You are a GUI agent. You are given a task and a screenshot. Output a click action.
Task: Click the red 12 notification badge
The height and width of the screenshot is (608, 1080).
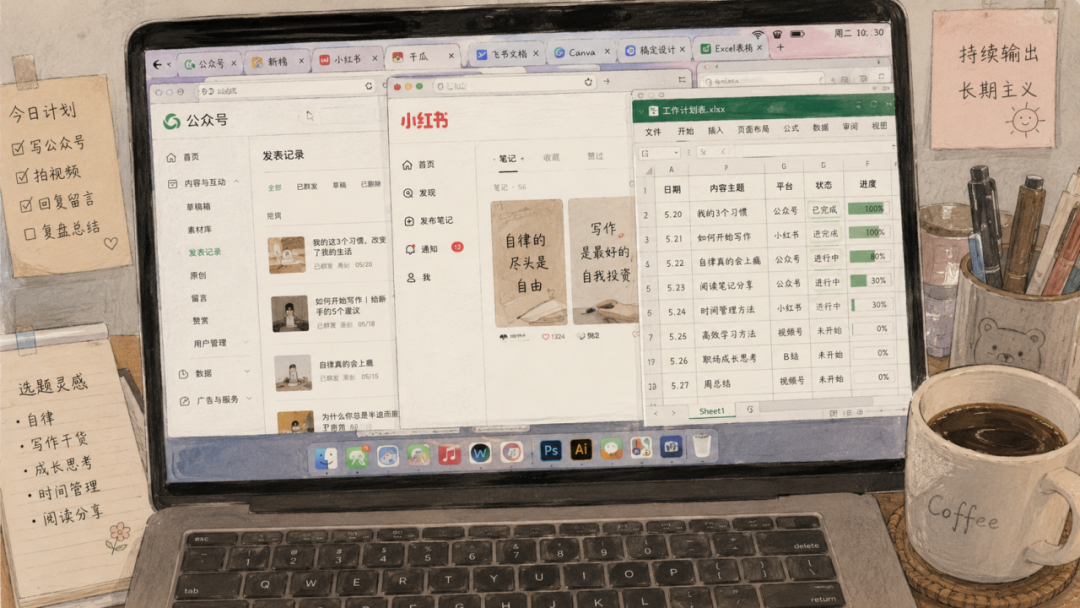(457, 247)
